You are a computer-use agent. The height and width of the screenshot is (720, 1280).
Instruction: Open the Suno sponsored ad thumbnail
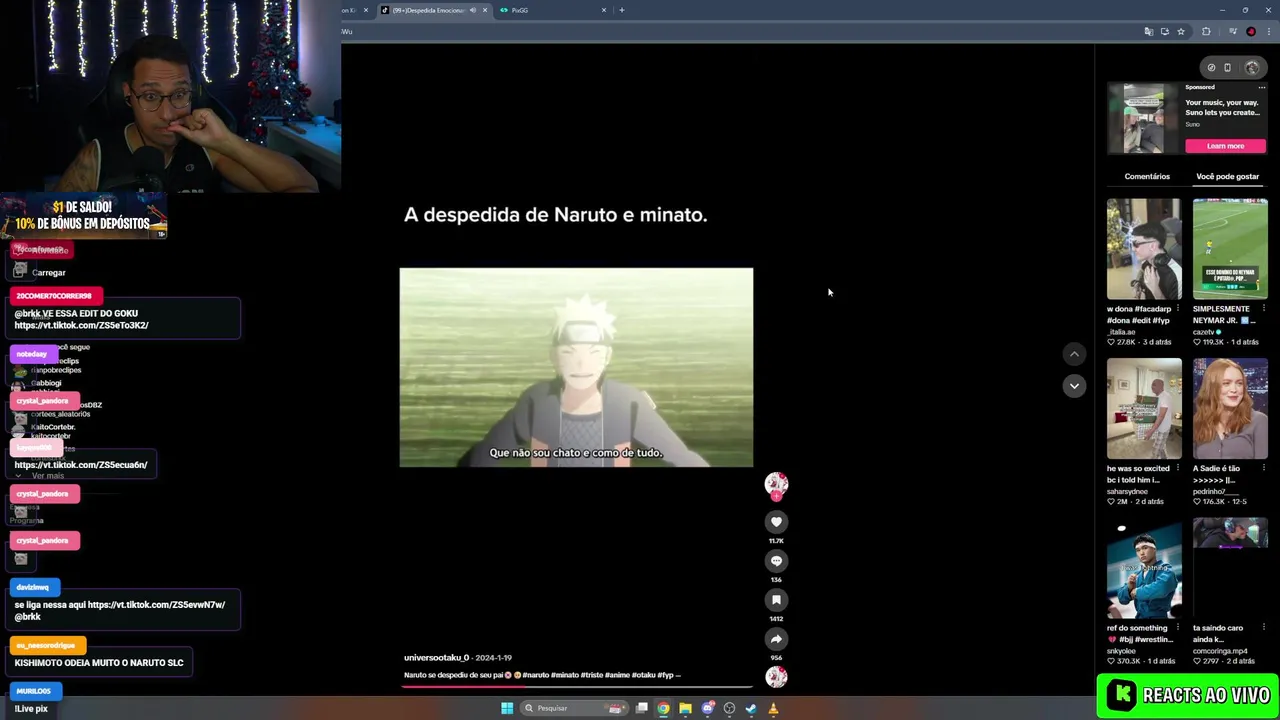(1144, 118)
